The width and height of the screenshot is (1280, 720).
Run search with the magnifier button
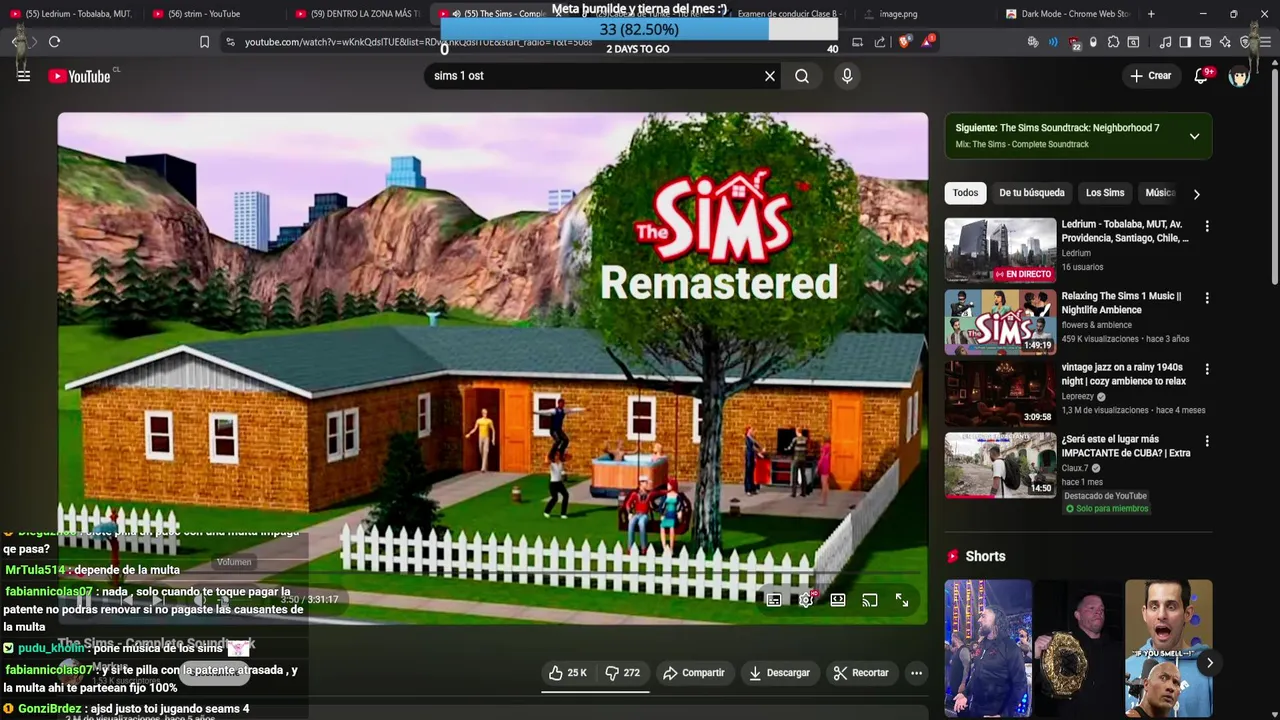802,76
